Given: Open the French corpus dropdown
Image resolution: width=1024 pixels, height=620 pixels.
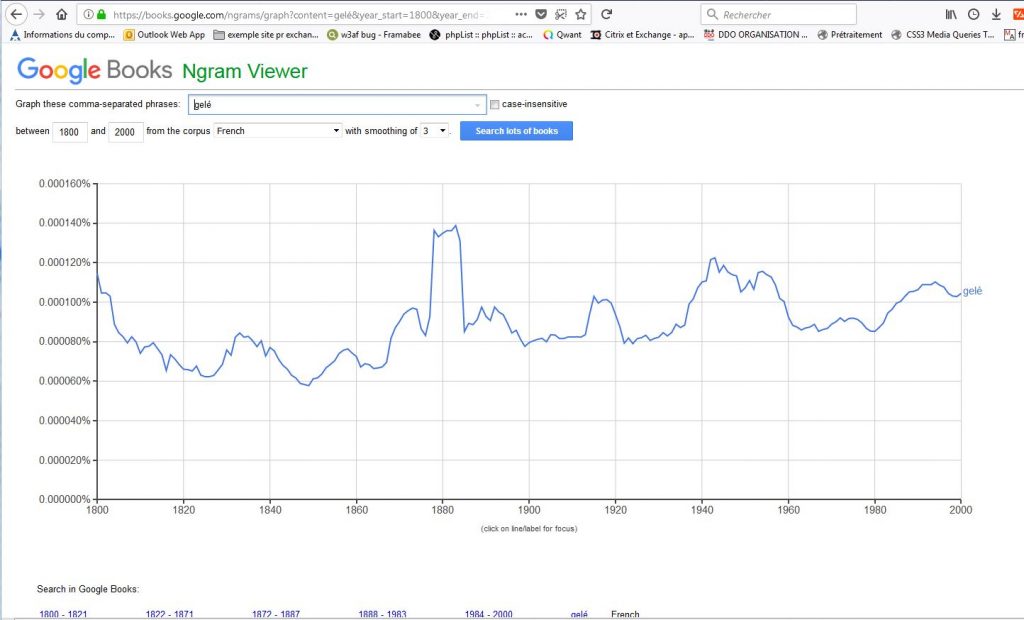Looking at the screenshot, I should (x=278, y=131).
